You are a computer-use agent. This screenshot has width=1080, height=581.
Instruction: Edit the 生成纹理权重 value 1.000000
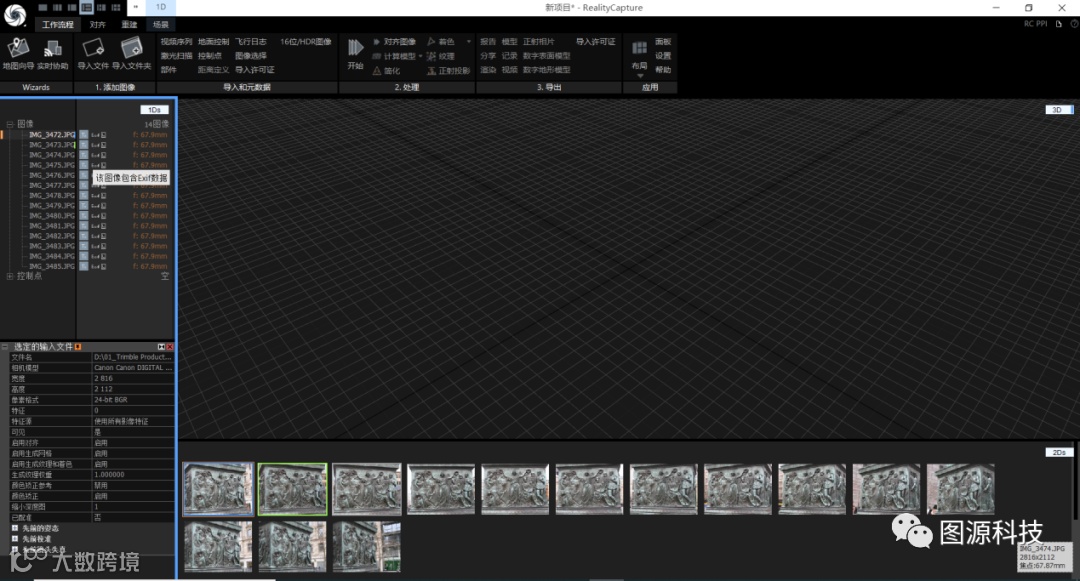point(133,474)
